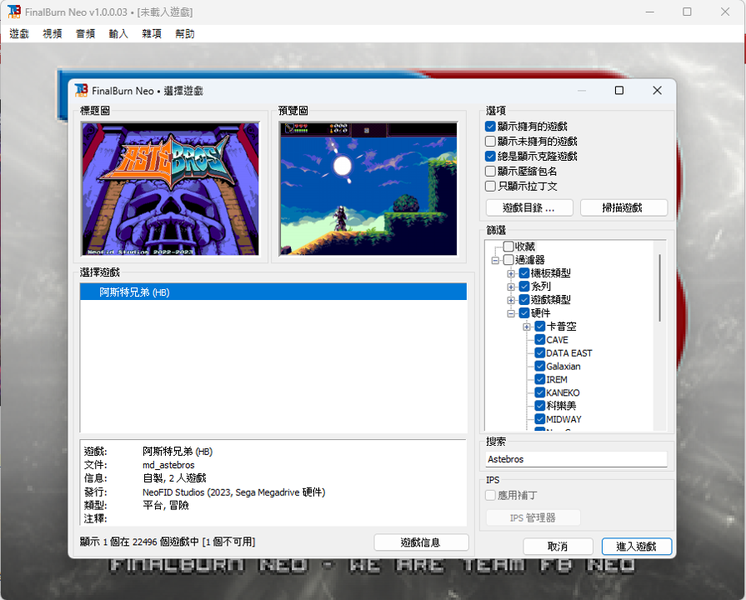
Task: Click the 遊戲目錄 ... button
Action: click(529, 208)
